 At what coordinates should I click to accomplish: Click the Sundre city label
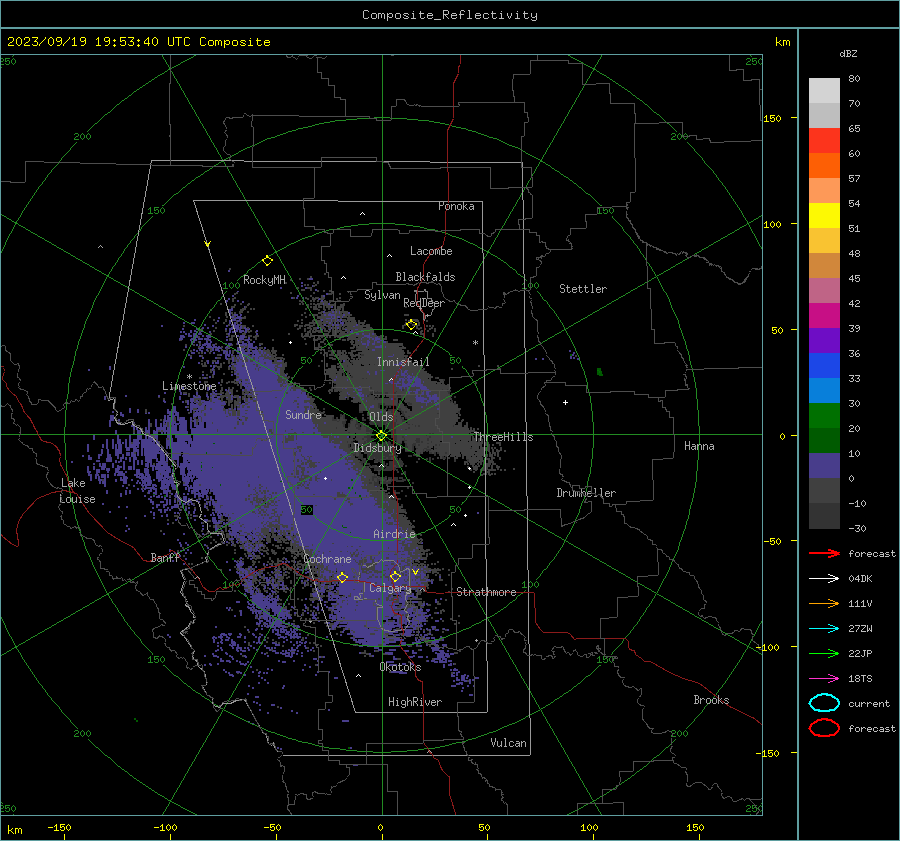coord(303,415)
